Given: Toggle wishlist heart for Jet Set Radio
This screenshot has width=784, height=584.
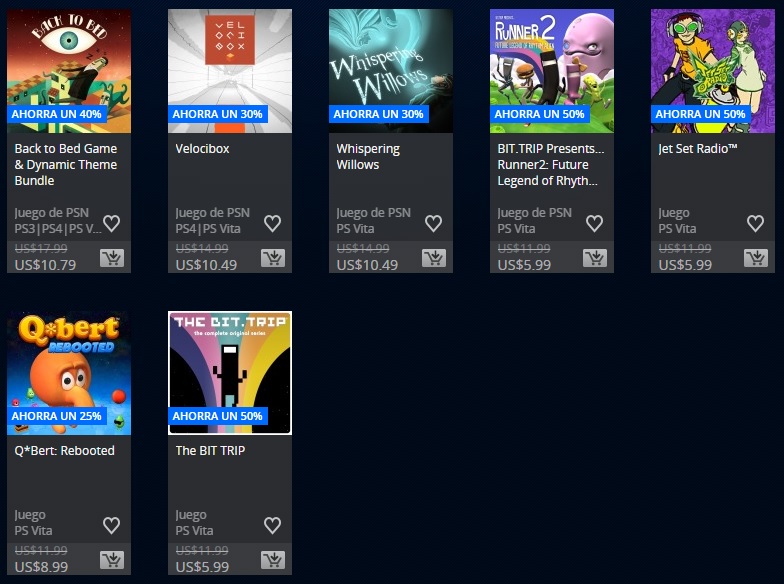Looking at the screenshot, I should pos(756,223).
